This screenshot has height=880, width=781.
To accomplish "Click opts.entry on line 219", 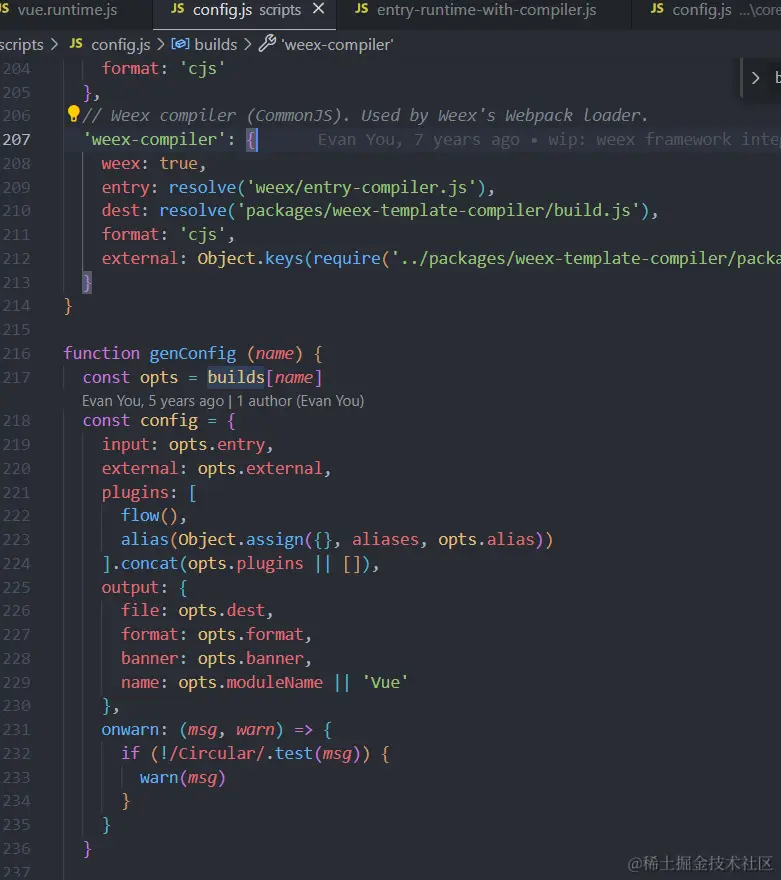I will (217, 444).
